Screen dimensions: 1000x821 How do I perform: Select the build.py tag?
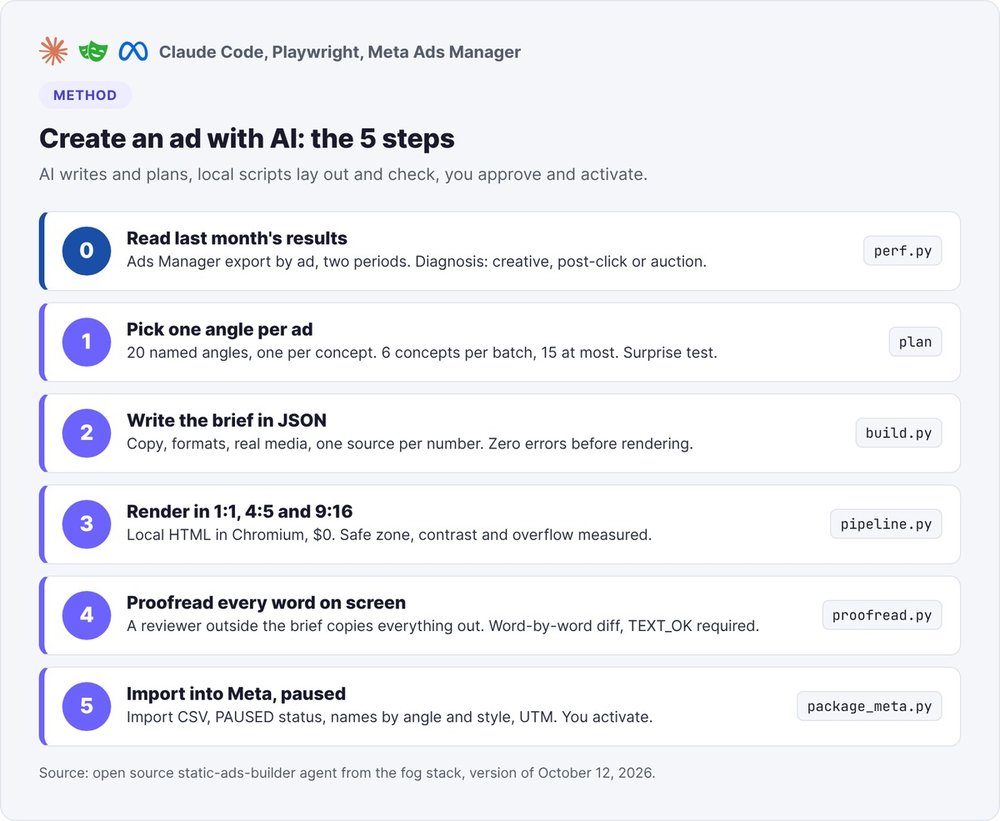tap(899, 433)
